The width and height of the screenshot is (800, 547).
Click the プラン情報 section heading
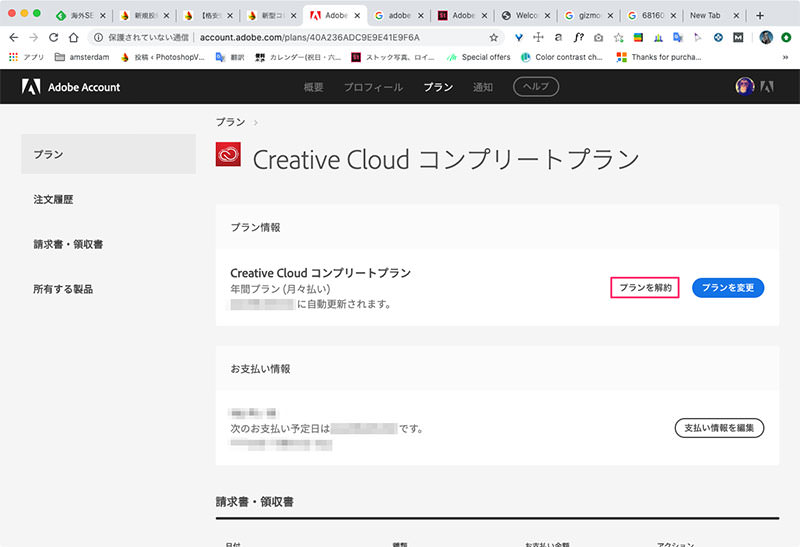click(x=255, y=227)
